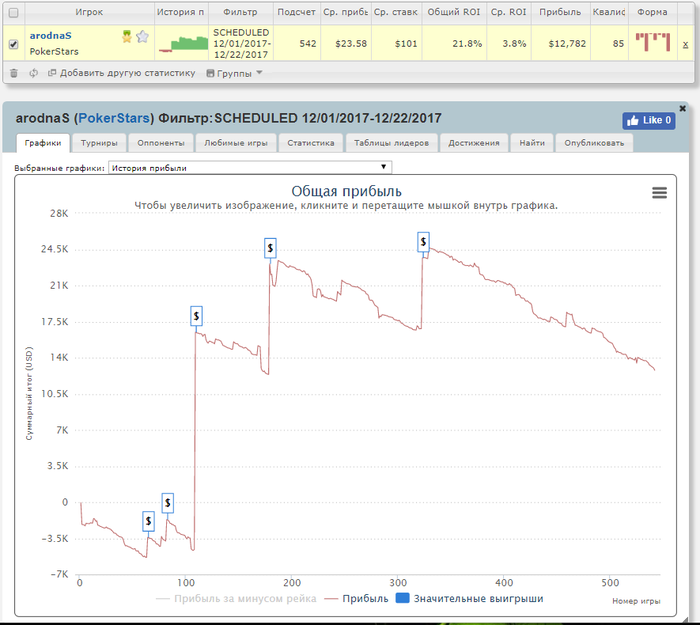Sort by the Ср. ROI column header
This screenshot has width=700, height=625.
pos(508,12)
